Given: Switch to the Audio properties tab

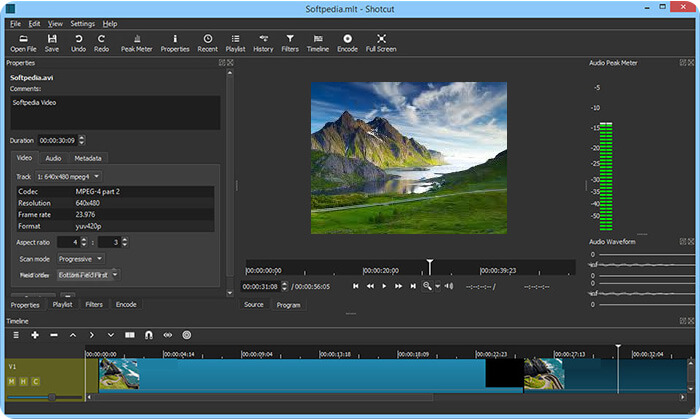Looking at the screenshot, I should click(x=53, y=158).
